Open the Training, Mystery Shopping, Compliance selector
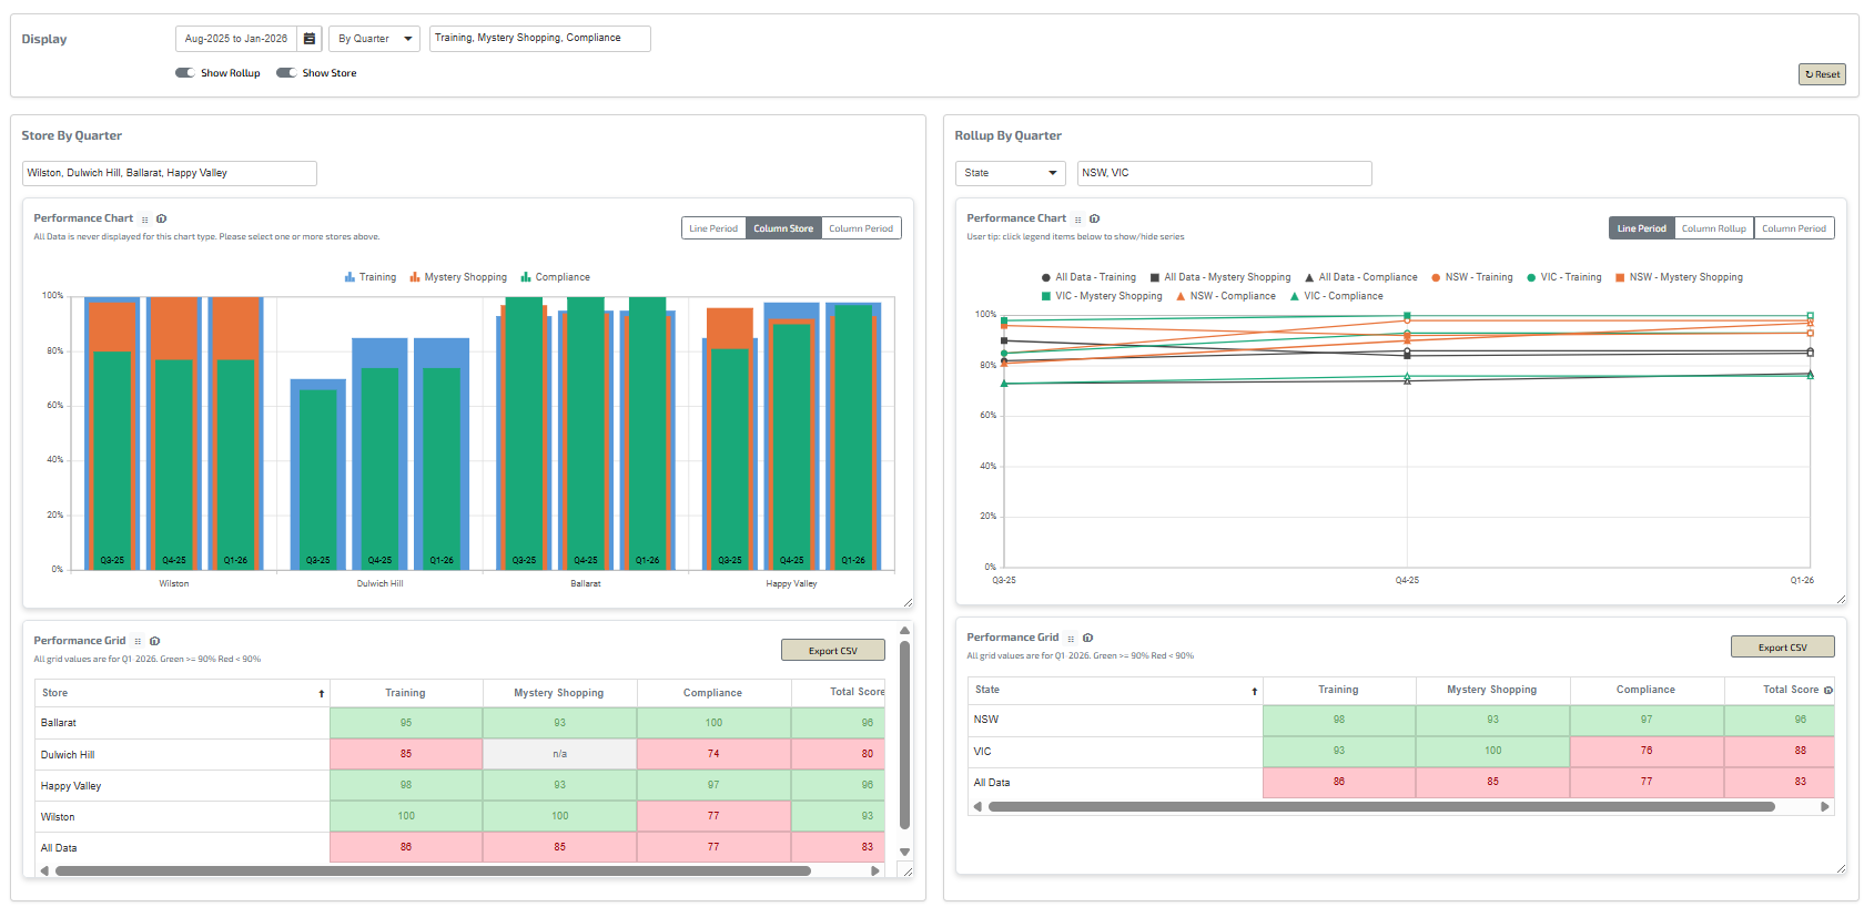Image resolution: width=1864 pixels, height=907 pixels. tap(539, 39)
